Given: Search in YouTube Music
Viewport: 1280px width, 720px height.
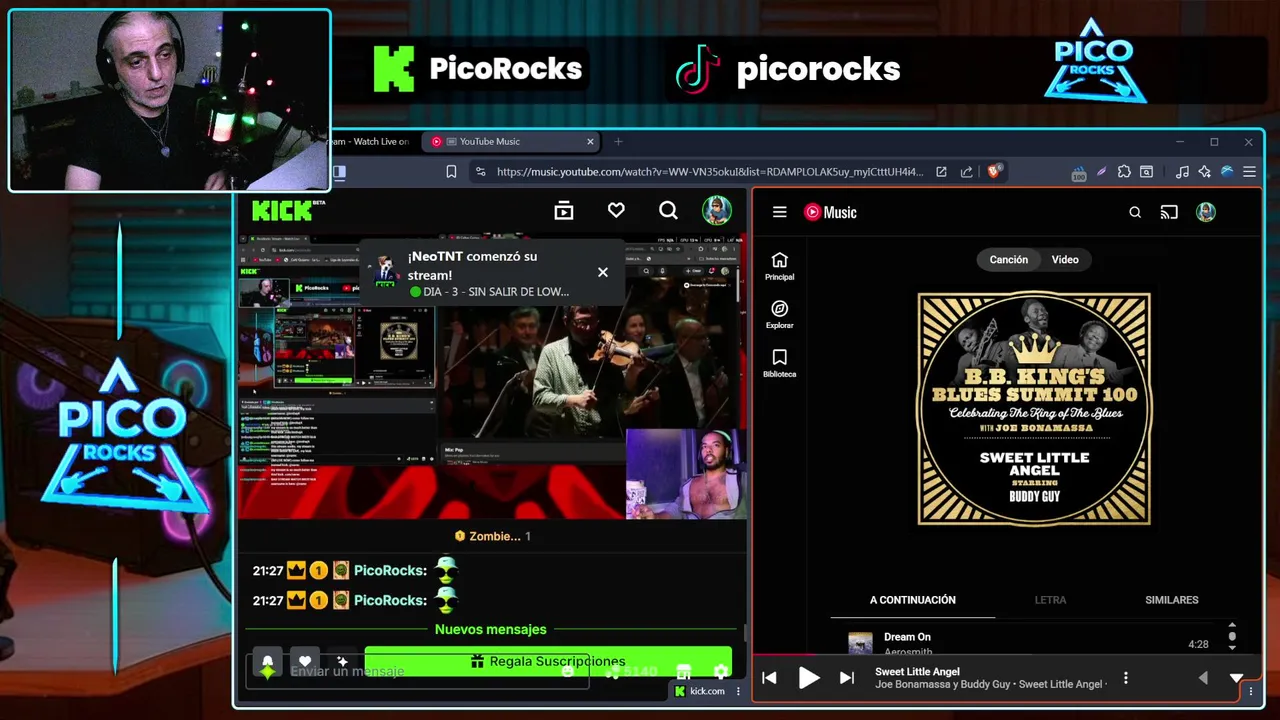Looking at the screenshot, I should coord(1135,212).
